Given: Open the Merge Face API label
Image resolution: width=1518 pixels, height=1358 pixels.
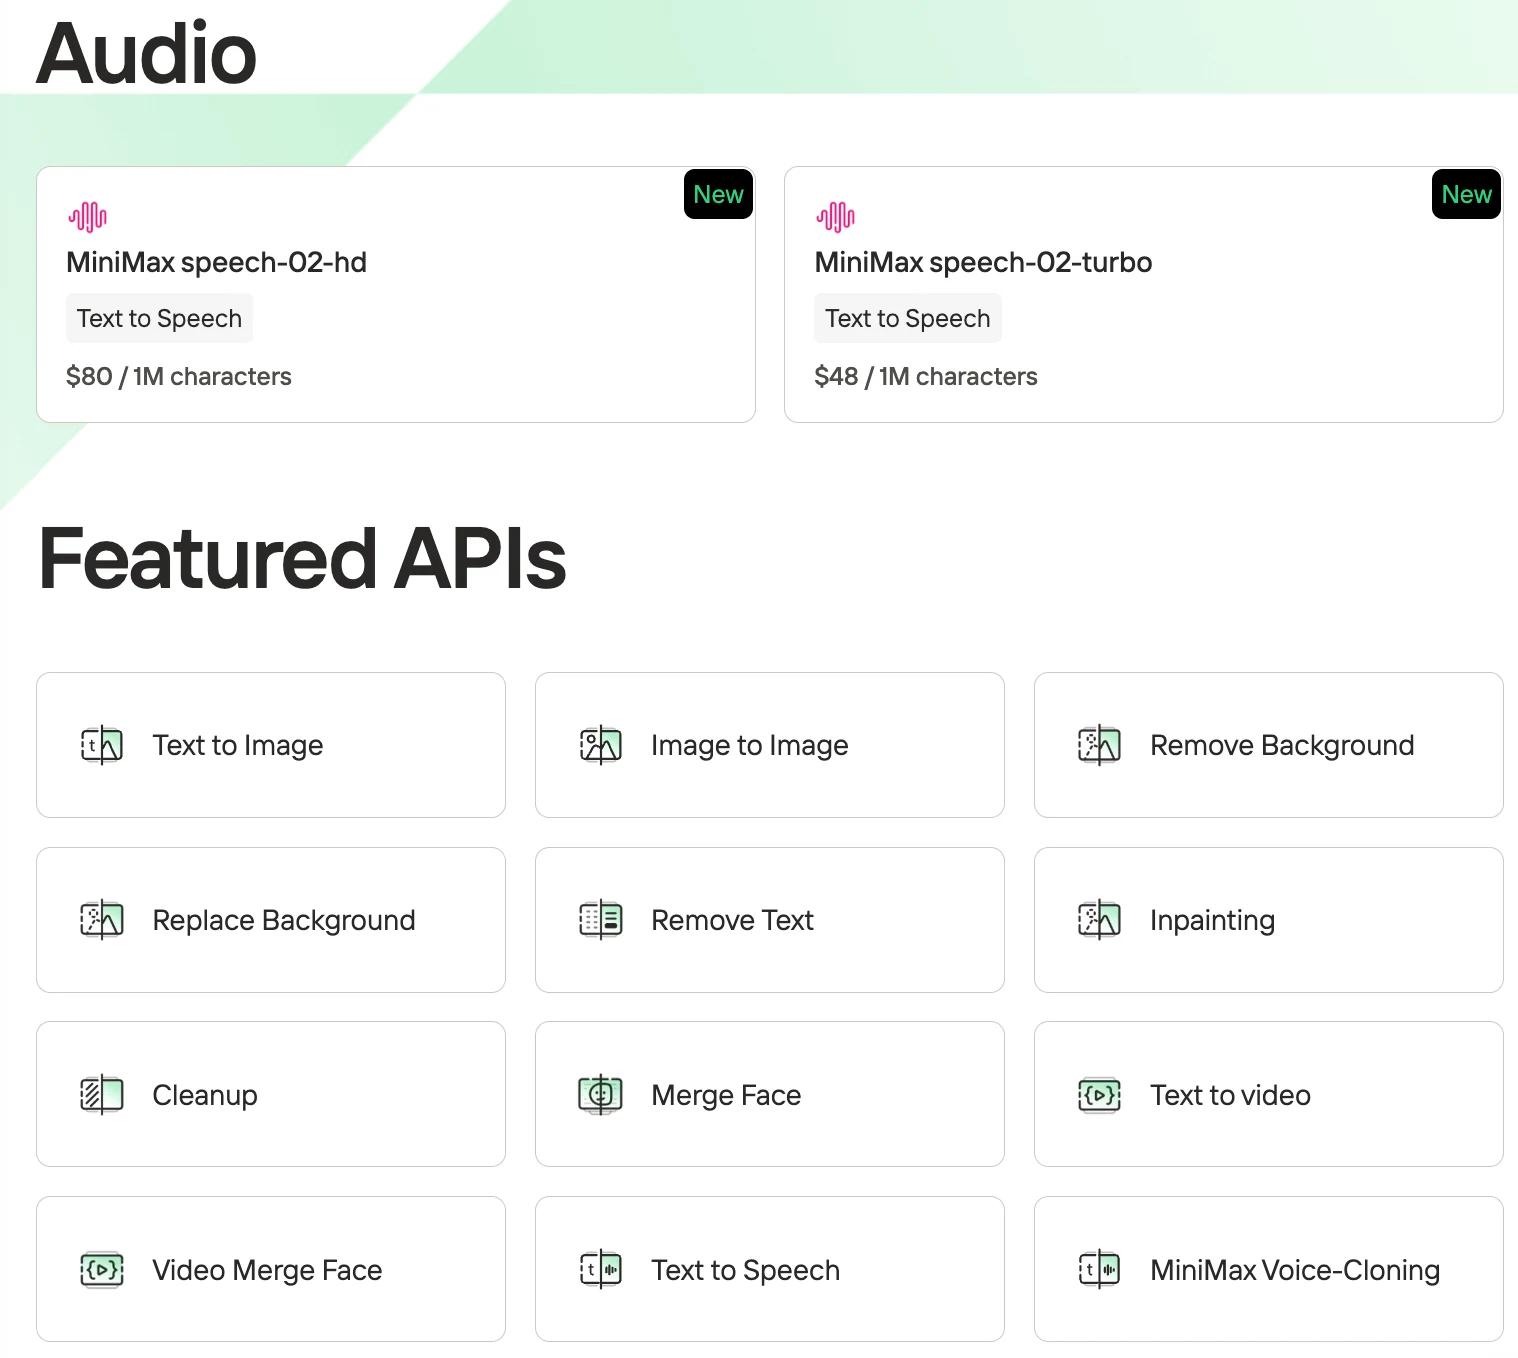Looking at the screenshot, I should pos(726,1095).
